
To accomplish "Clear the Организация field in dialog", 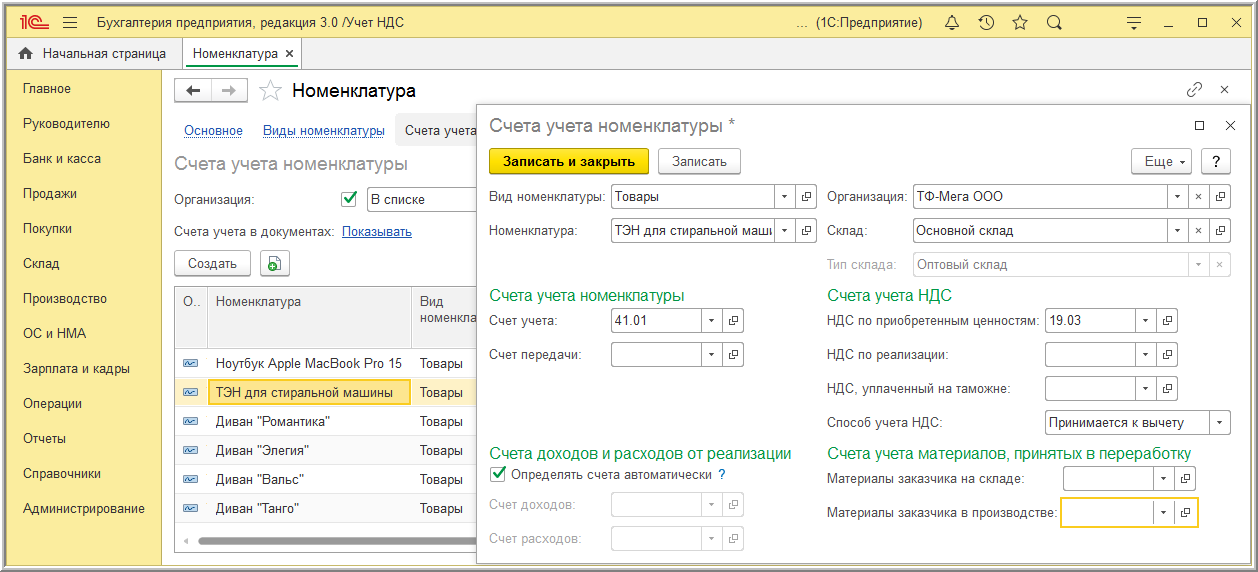I will pyautogui.click(x=1198, y=197).
